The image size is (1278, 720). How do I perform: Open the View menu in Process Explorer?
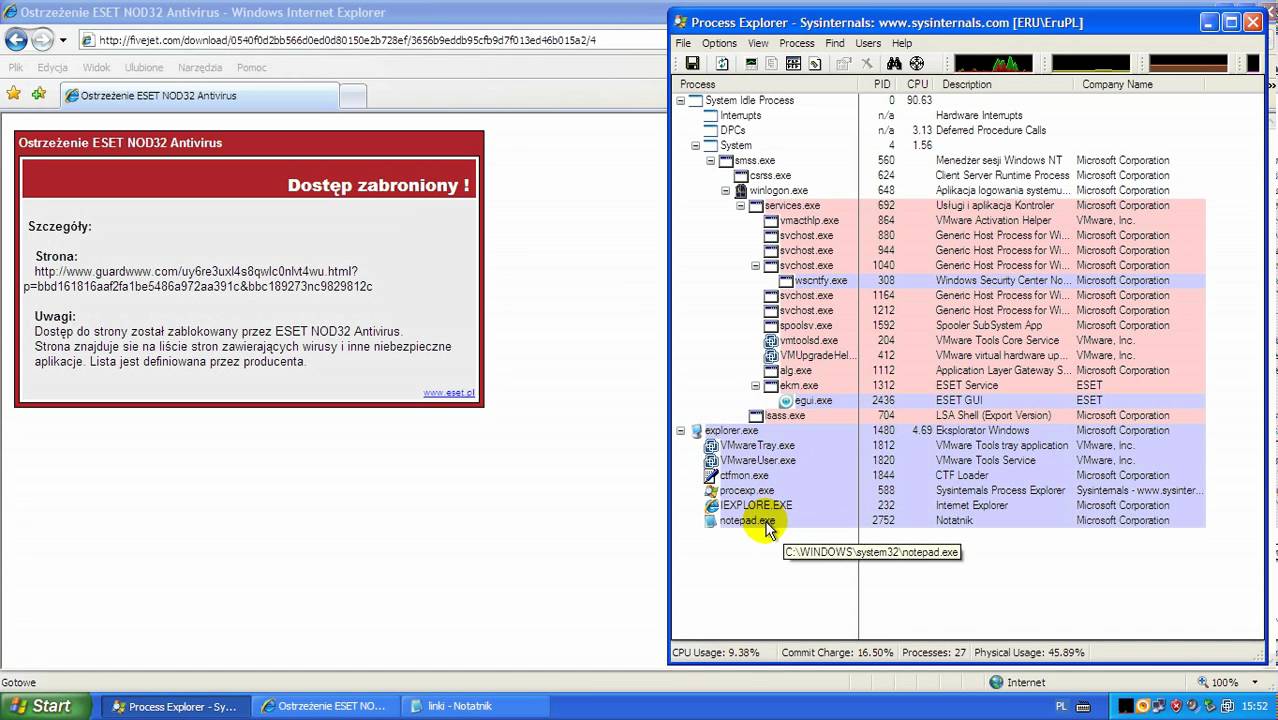pos(758,43)
